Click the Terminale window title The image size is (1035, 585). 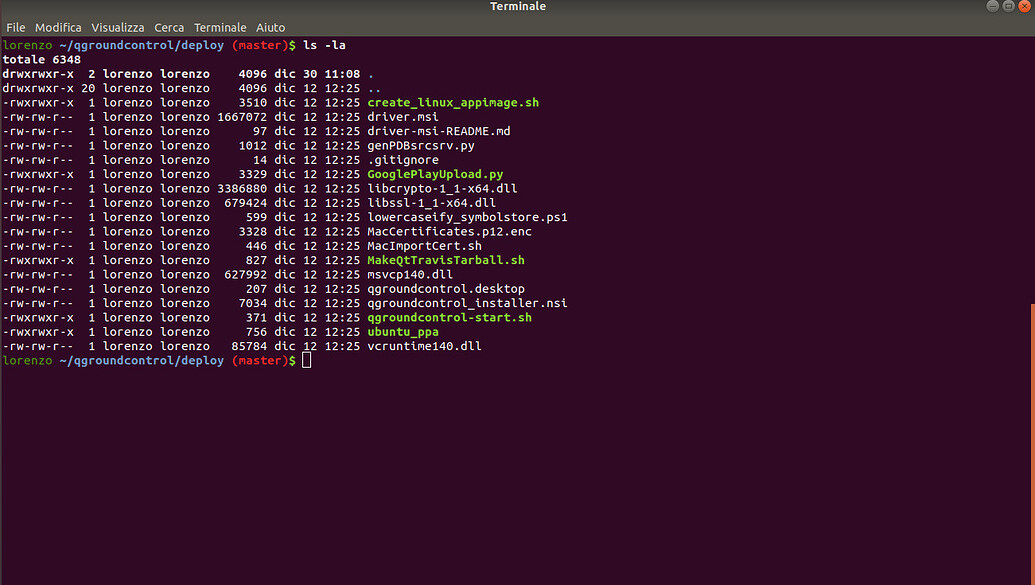[x=517, y=7]
